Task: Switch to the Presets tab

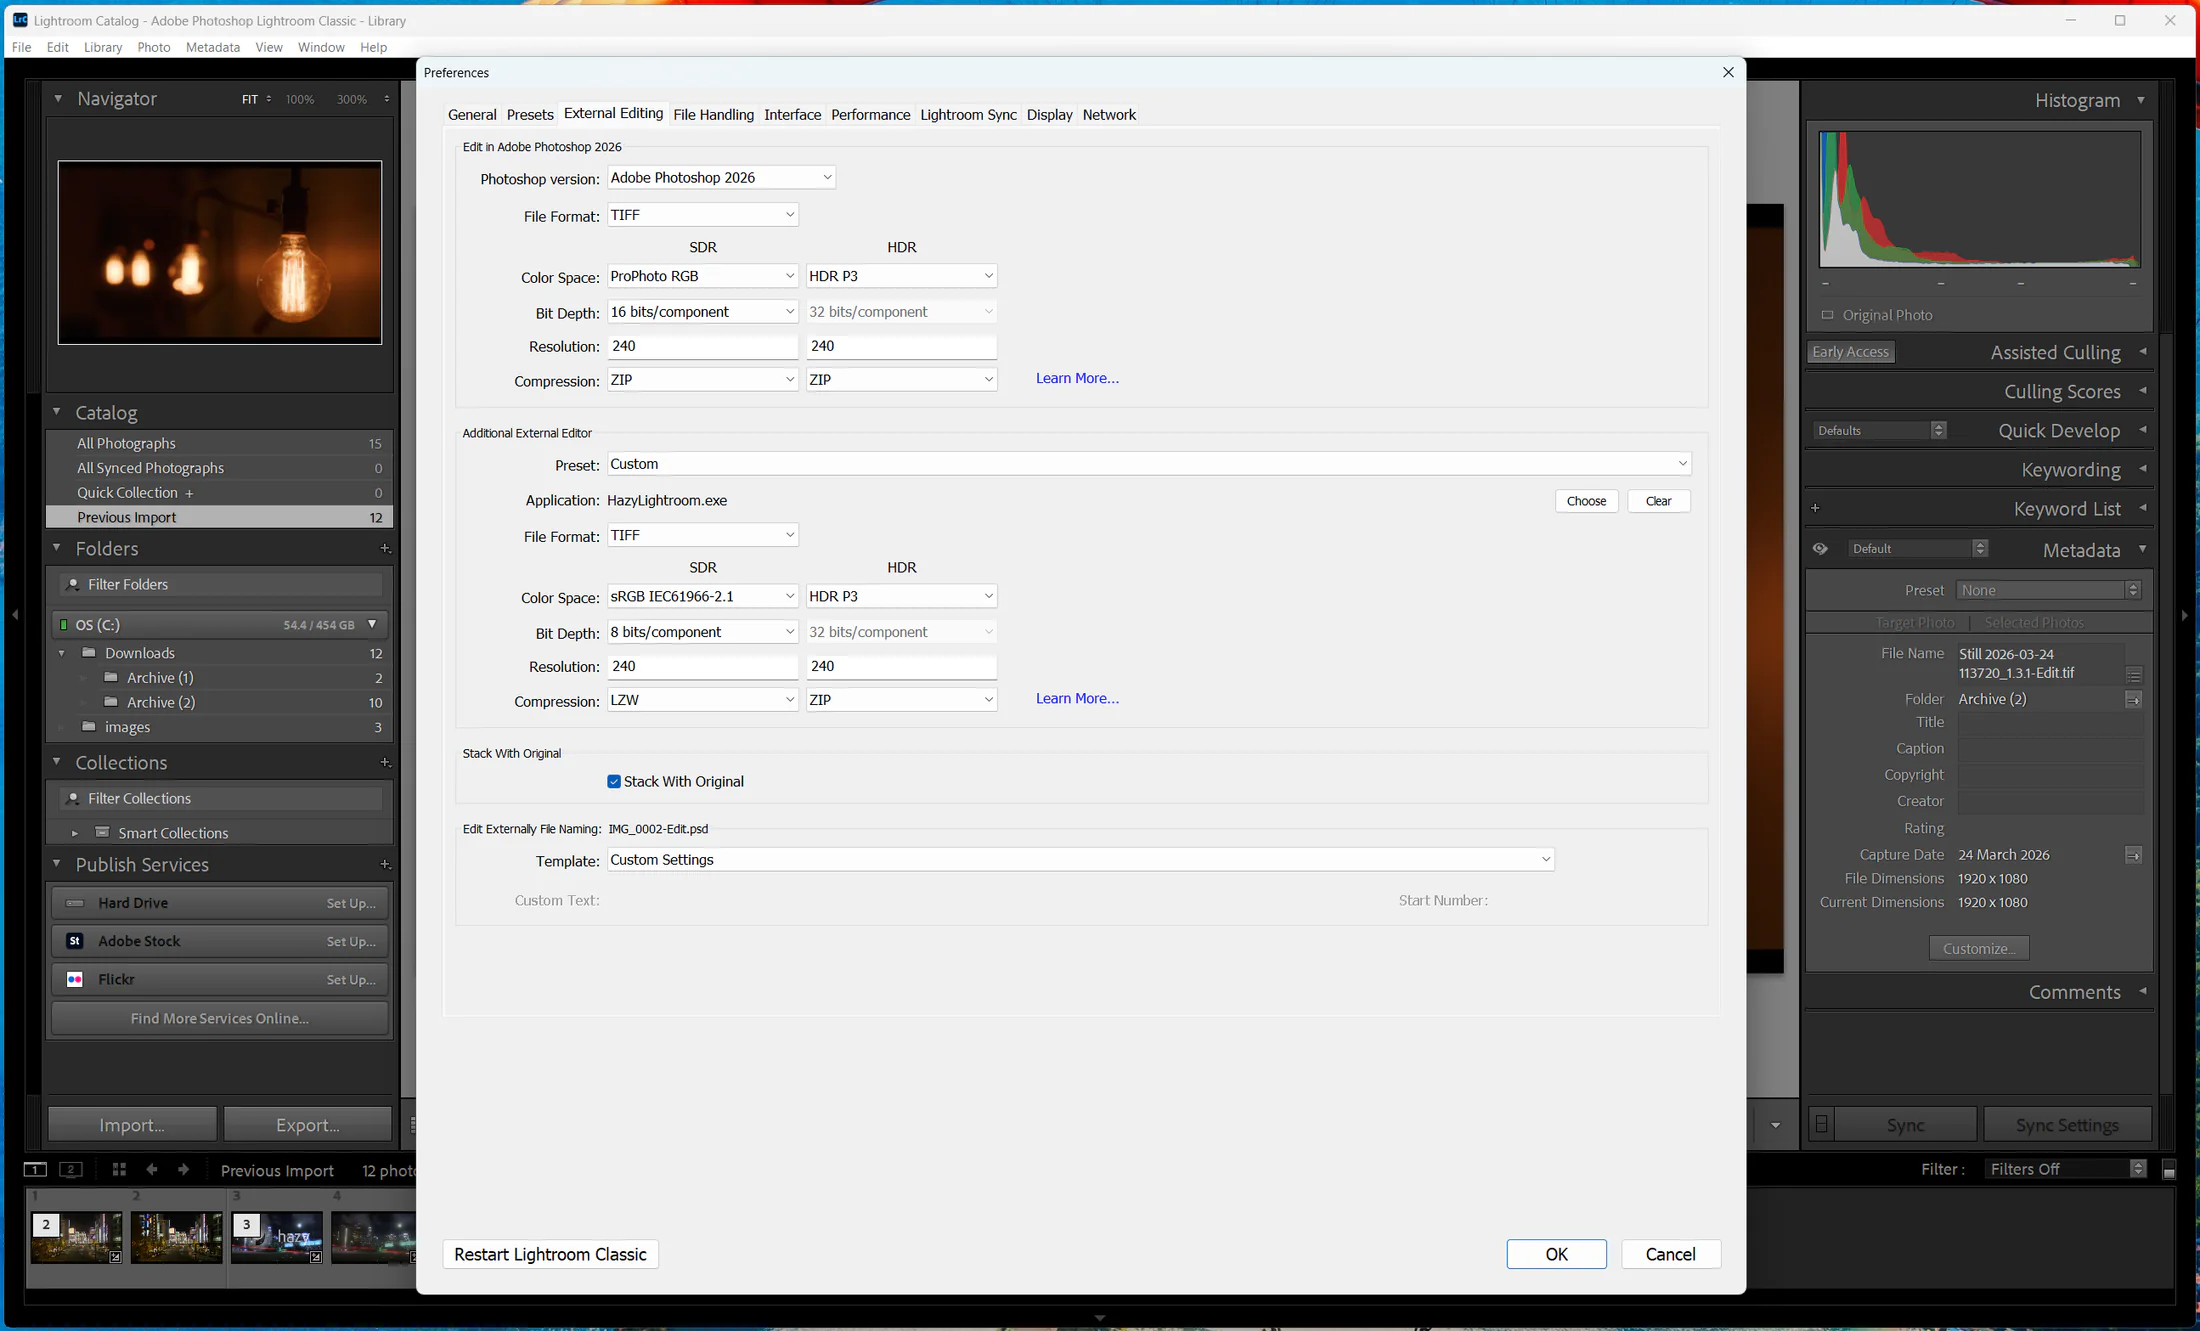Action: coord(530,114)
